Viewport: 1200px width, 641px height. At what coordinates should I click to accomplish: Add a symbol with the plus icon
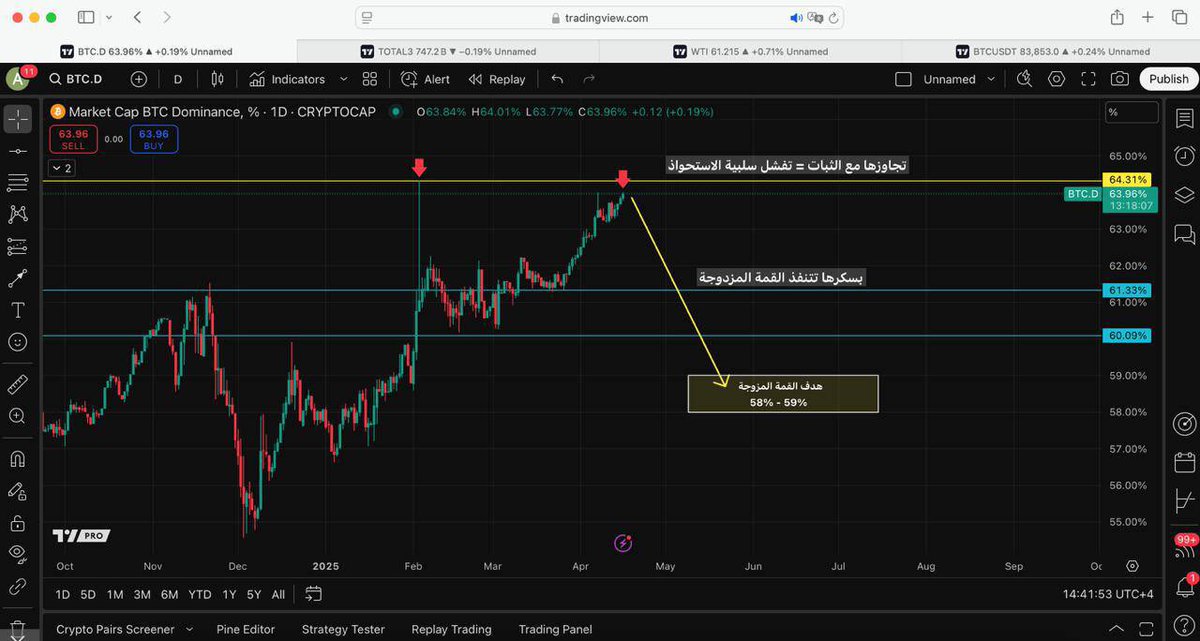click(138, 79)
